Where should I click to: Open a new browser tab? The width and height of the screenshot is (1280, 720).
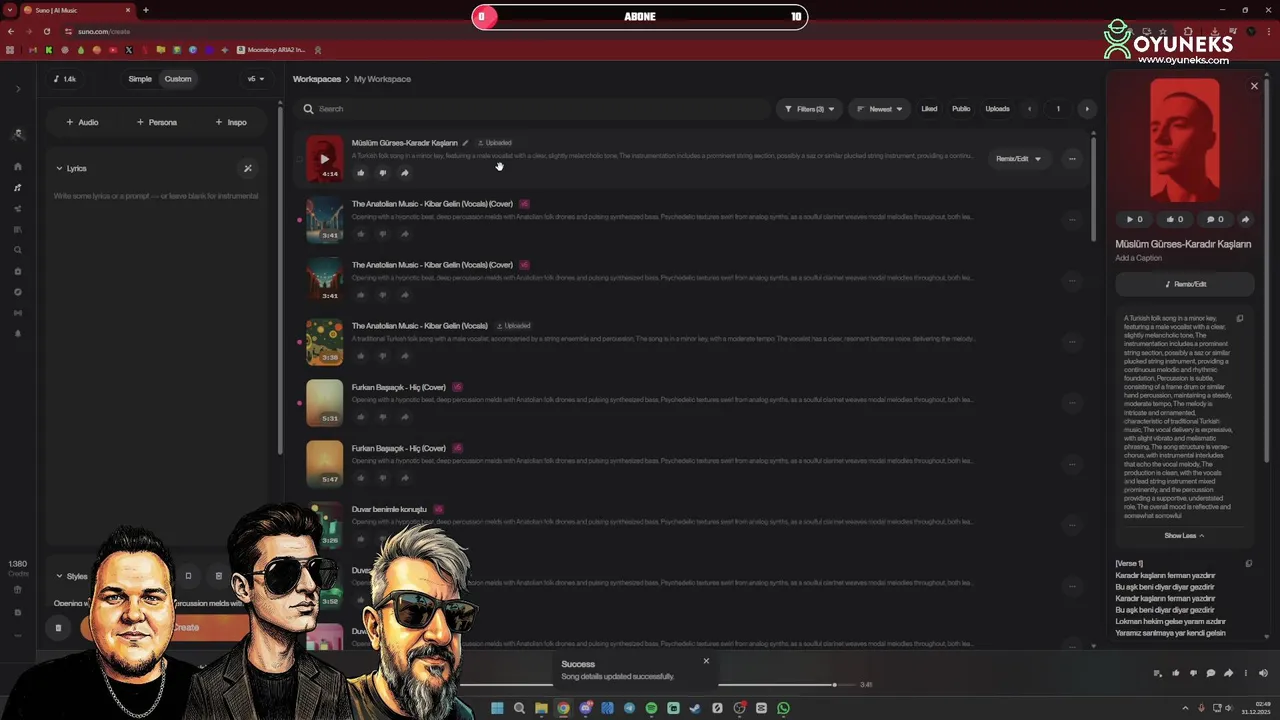145,10
